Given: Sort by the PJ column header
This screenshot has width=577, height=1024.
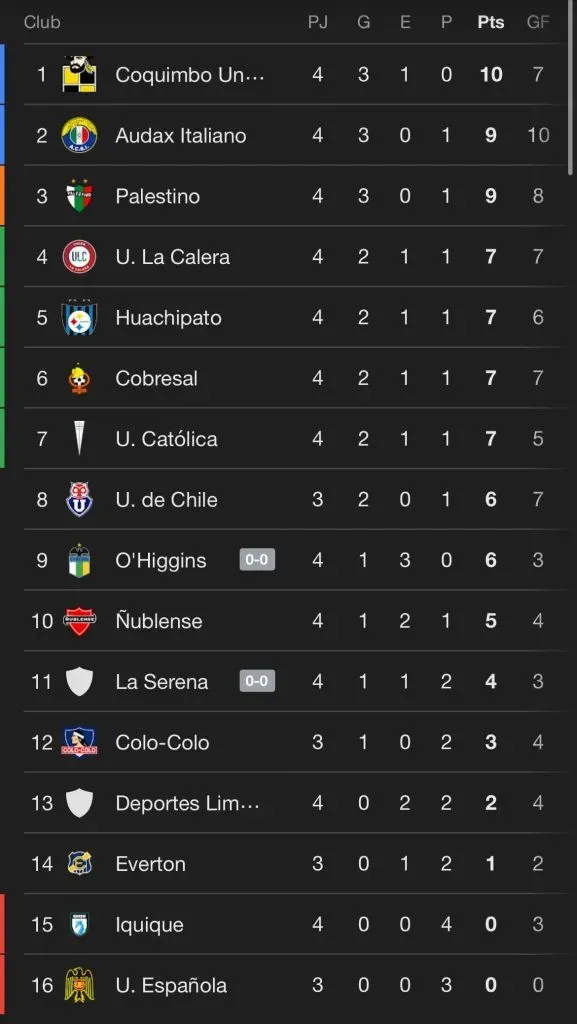Looking at the screenshot, I should point(318,22).
